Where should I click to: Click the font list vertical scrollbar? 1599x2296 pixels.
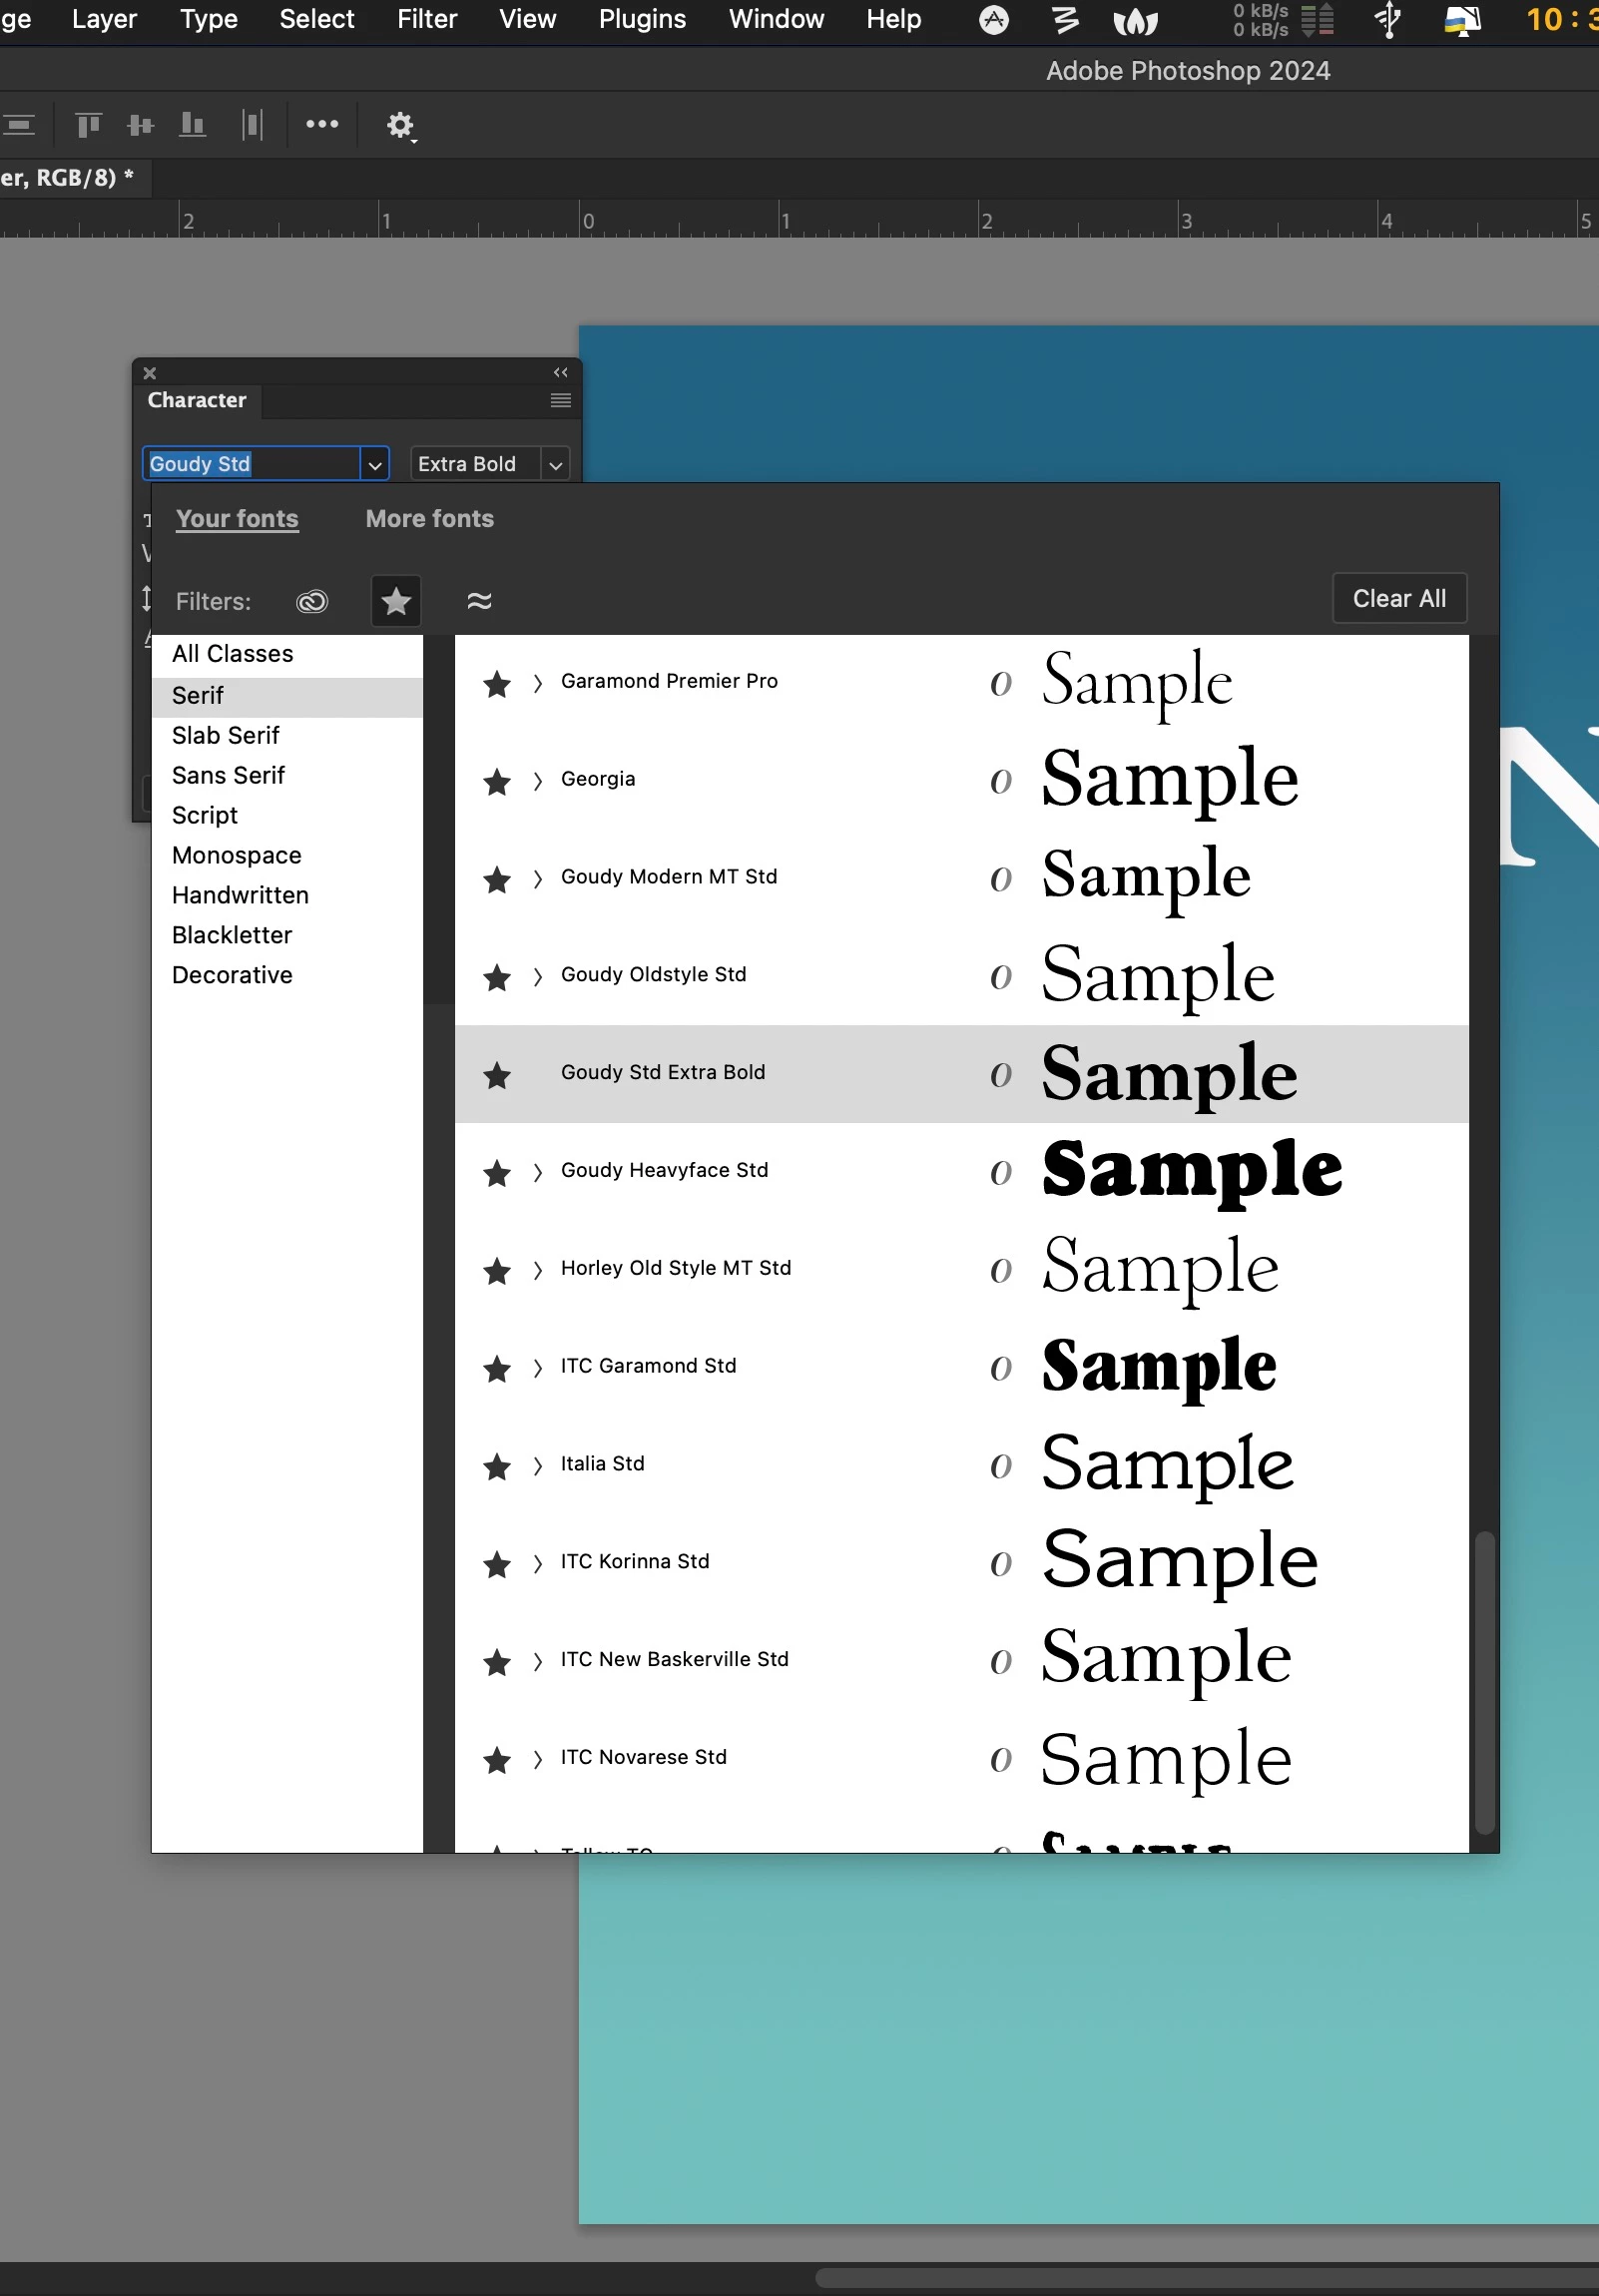coord(1485,1682)
